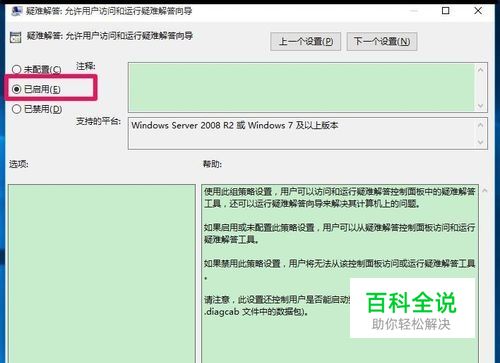Click the 帮助: label
Image resolution: width=500 pixels, height=363 pixels.
coord(212,164)
